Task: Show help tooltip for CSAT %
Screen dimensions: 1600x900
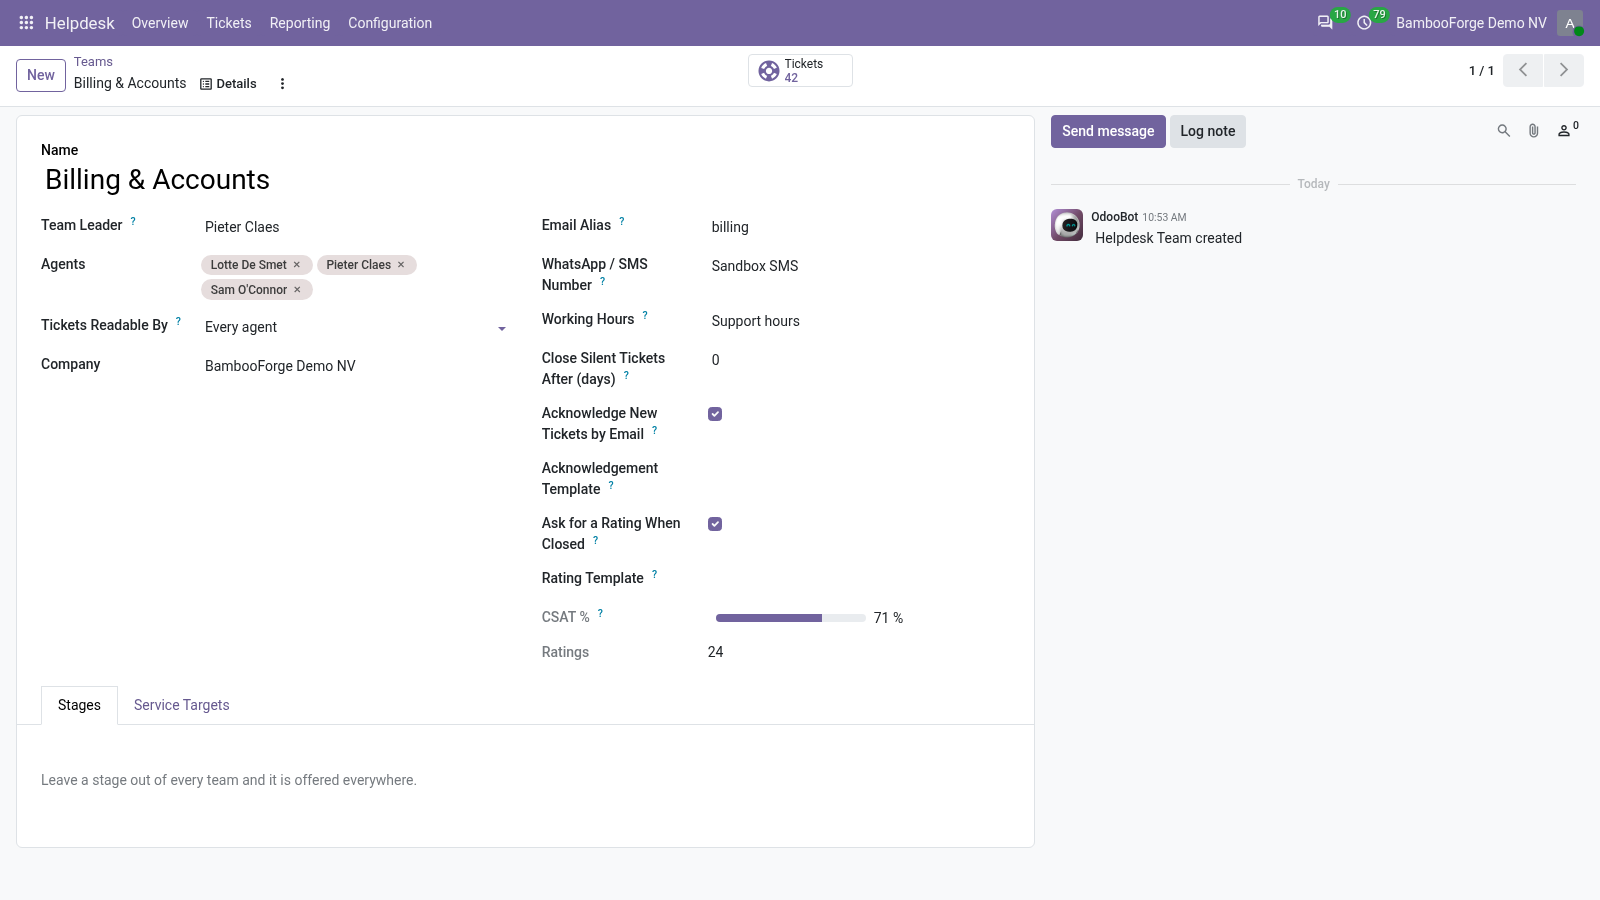Action: pos(600,613)
